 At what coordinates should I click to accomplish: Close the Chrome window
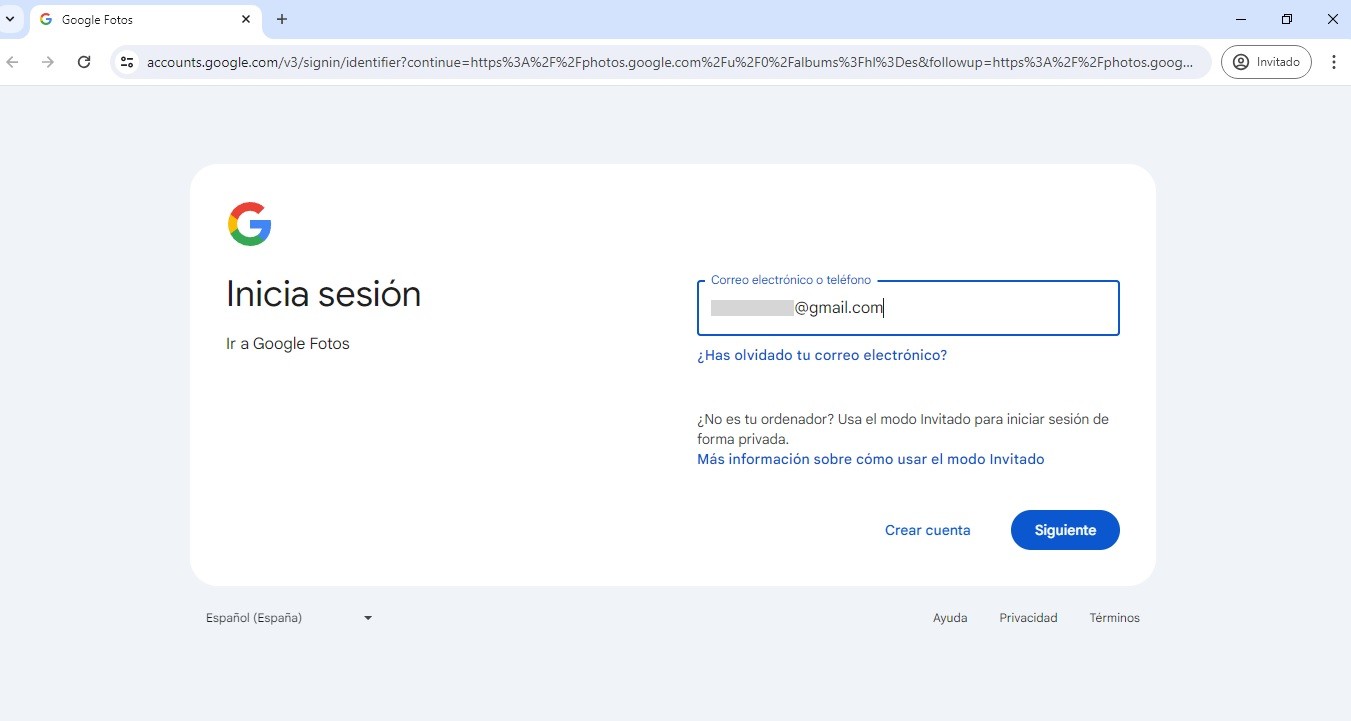click(1331, 19)
